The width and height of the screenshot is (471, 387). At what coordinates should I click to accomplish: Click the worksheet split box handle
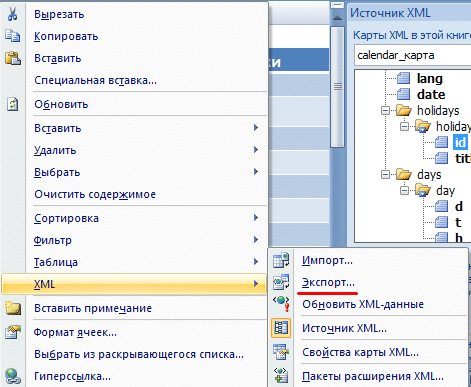tap(338, 5)
